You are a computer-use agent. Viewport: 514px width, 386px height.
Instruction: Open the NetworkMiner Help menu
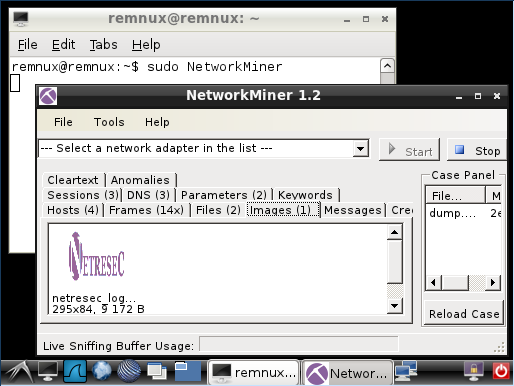coord(157,122)
